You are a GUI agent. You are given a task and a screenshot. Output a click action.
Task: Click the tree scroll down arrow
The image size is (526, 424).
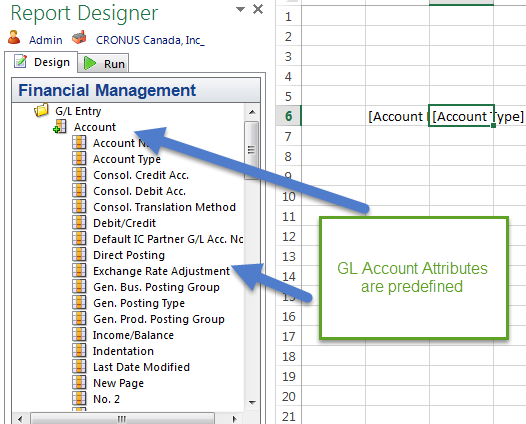click(x=252, y=402)
